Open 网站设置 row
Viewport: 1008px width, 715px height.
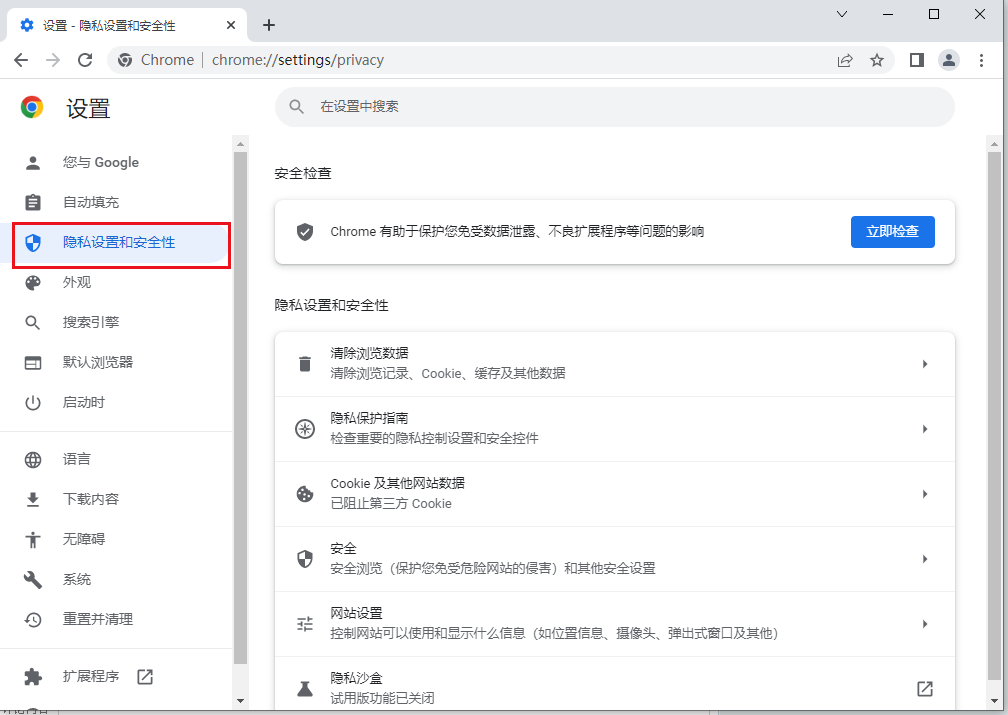615,624
